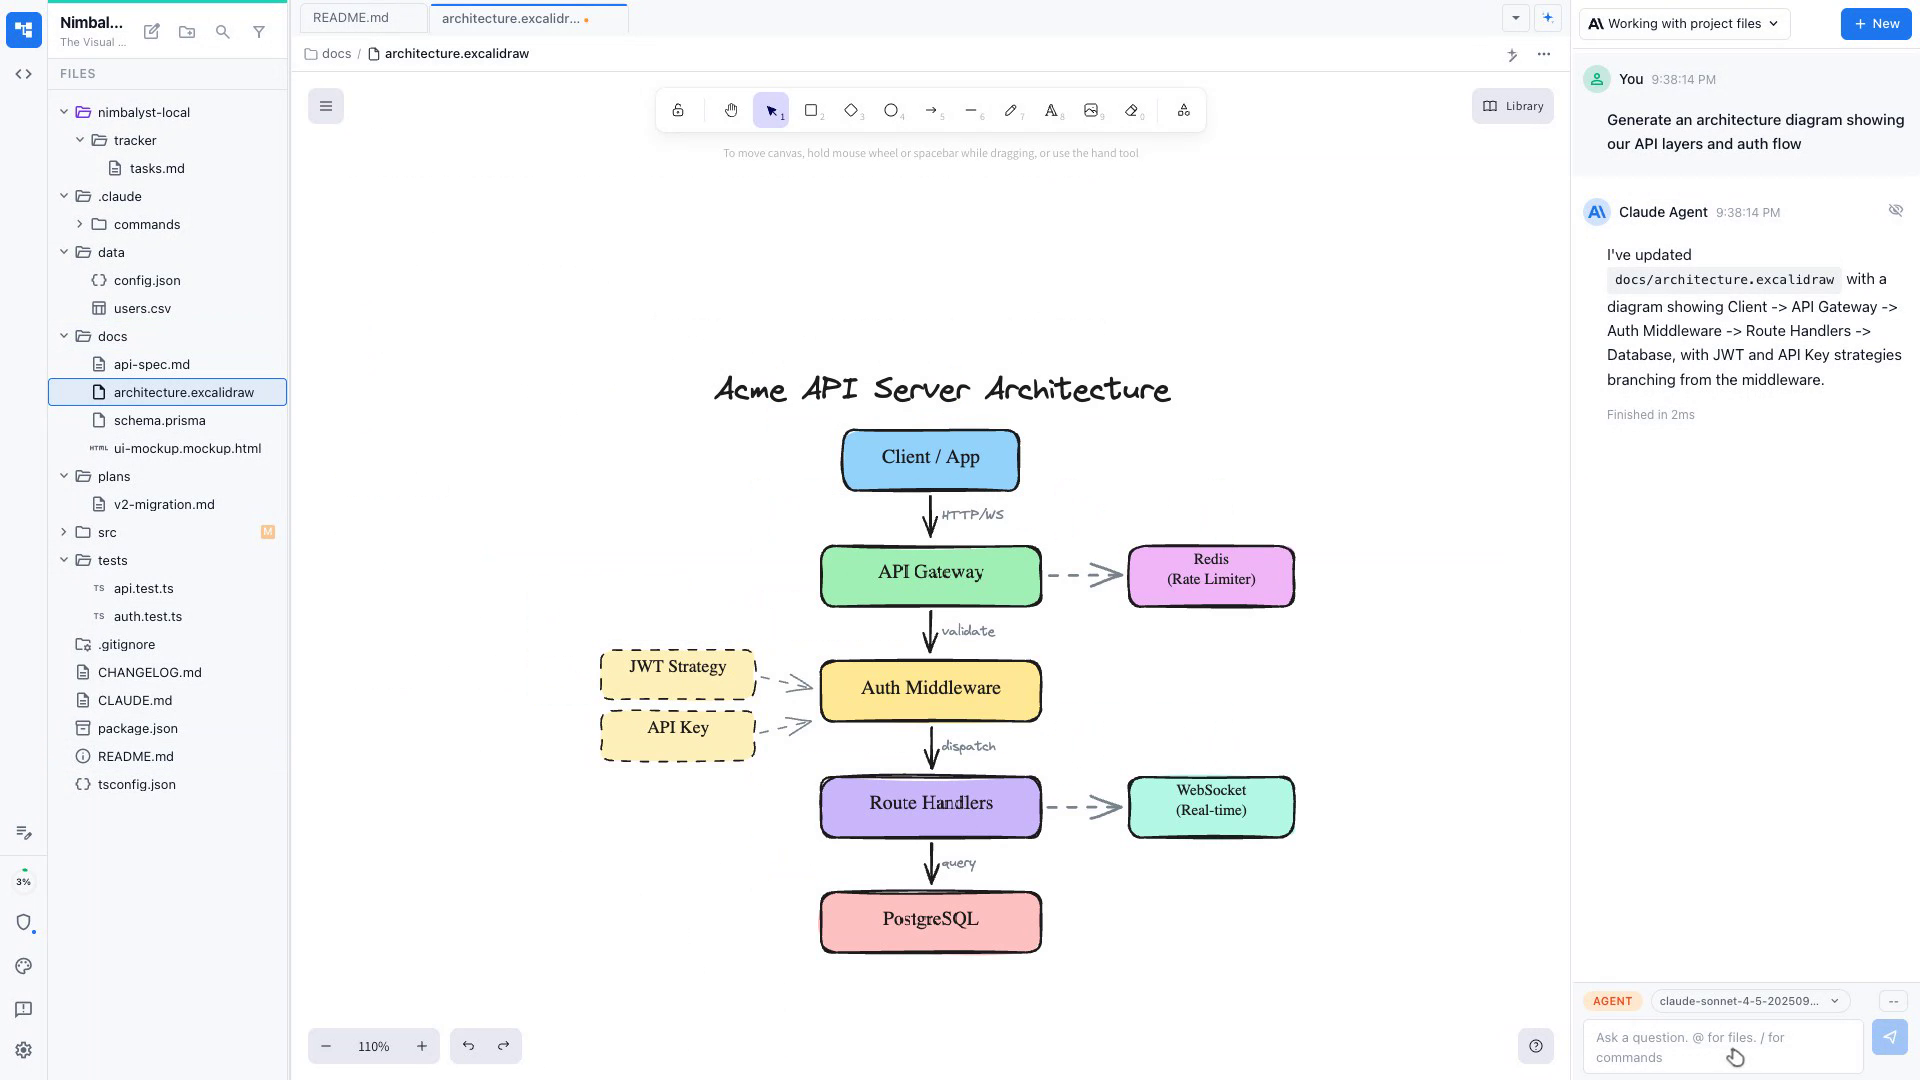Open the file filter icon
This screenshot has height=1080, width=1920.
pos(259,32)
